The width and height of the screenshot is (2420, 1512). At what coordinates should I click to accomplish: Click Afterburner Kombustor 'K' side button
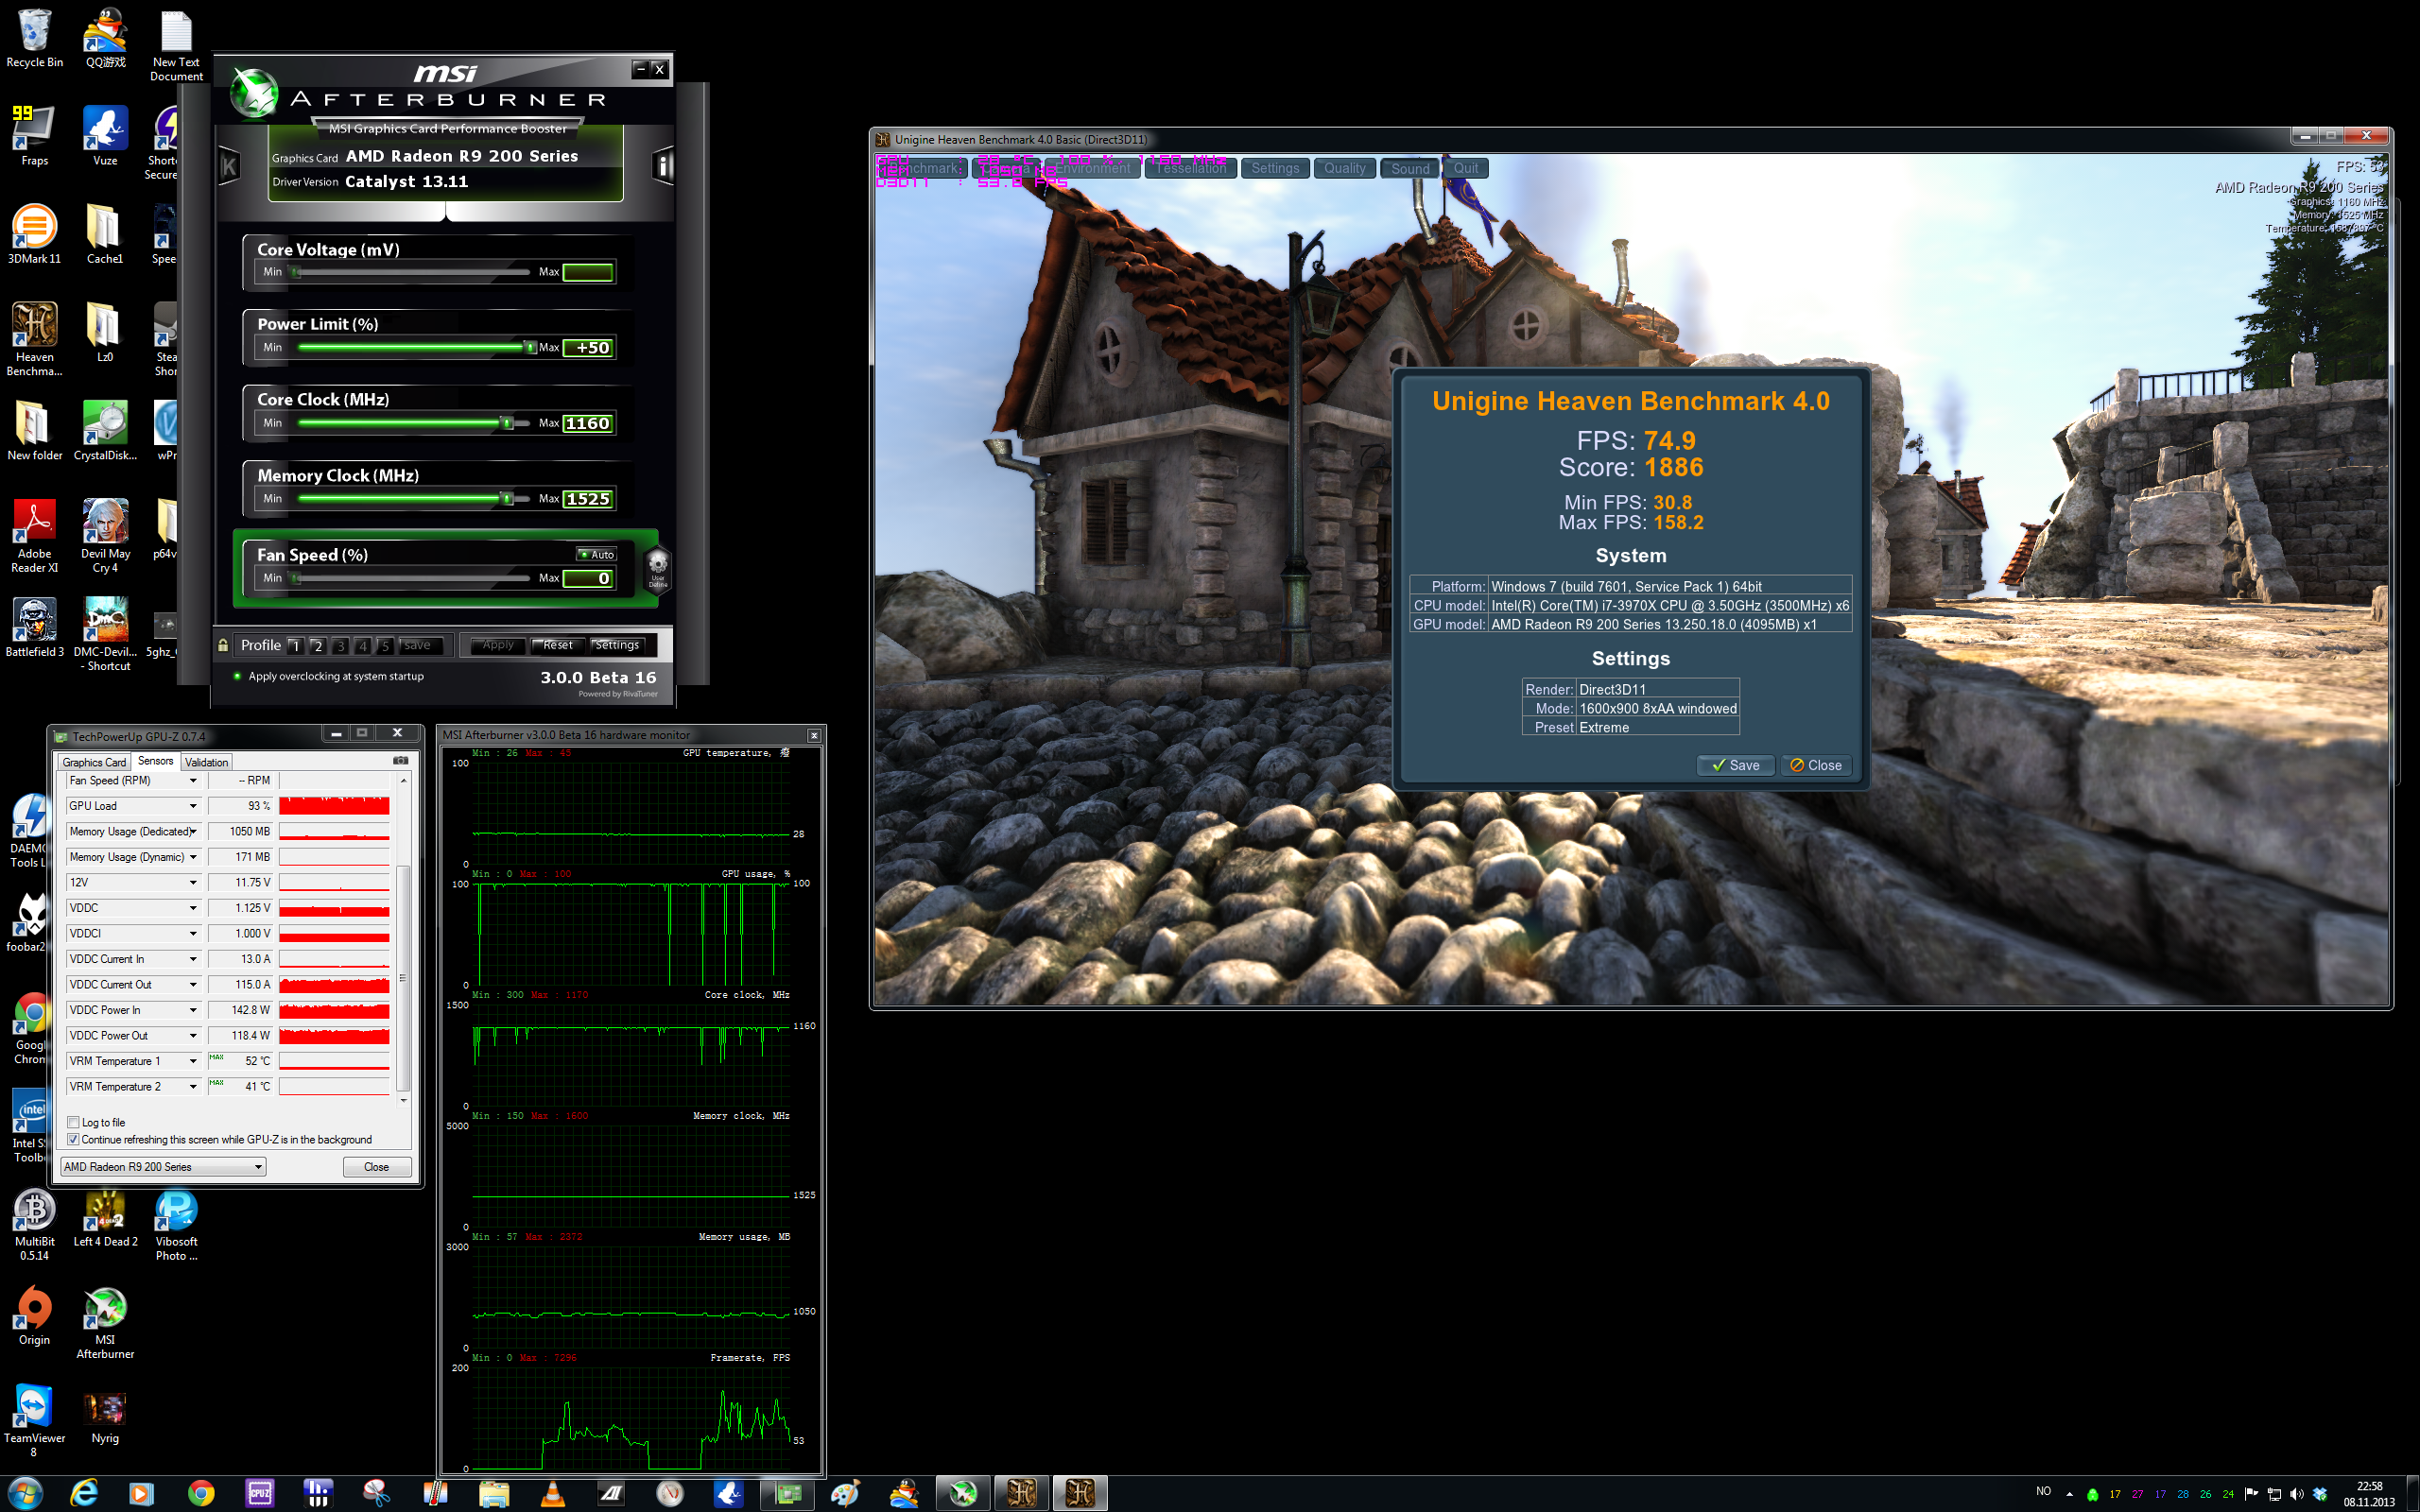229,165
